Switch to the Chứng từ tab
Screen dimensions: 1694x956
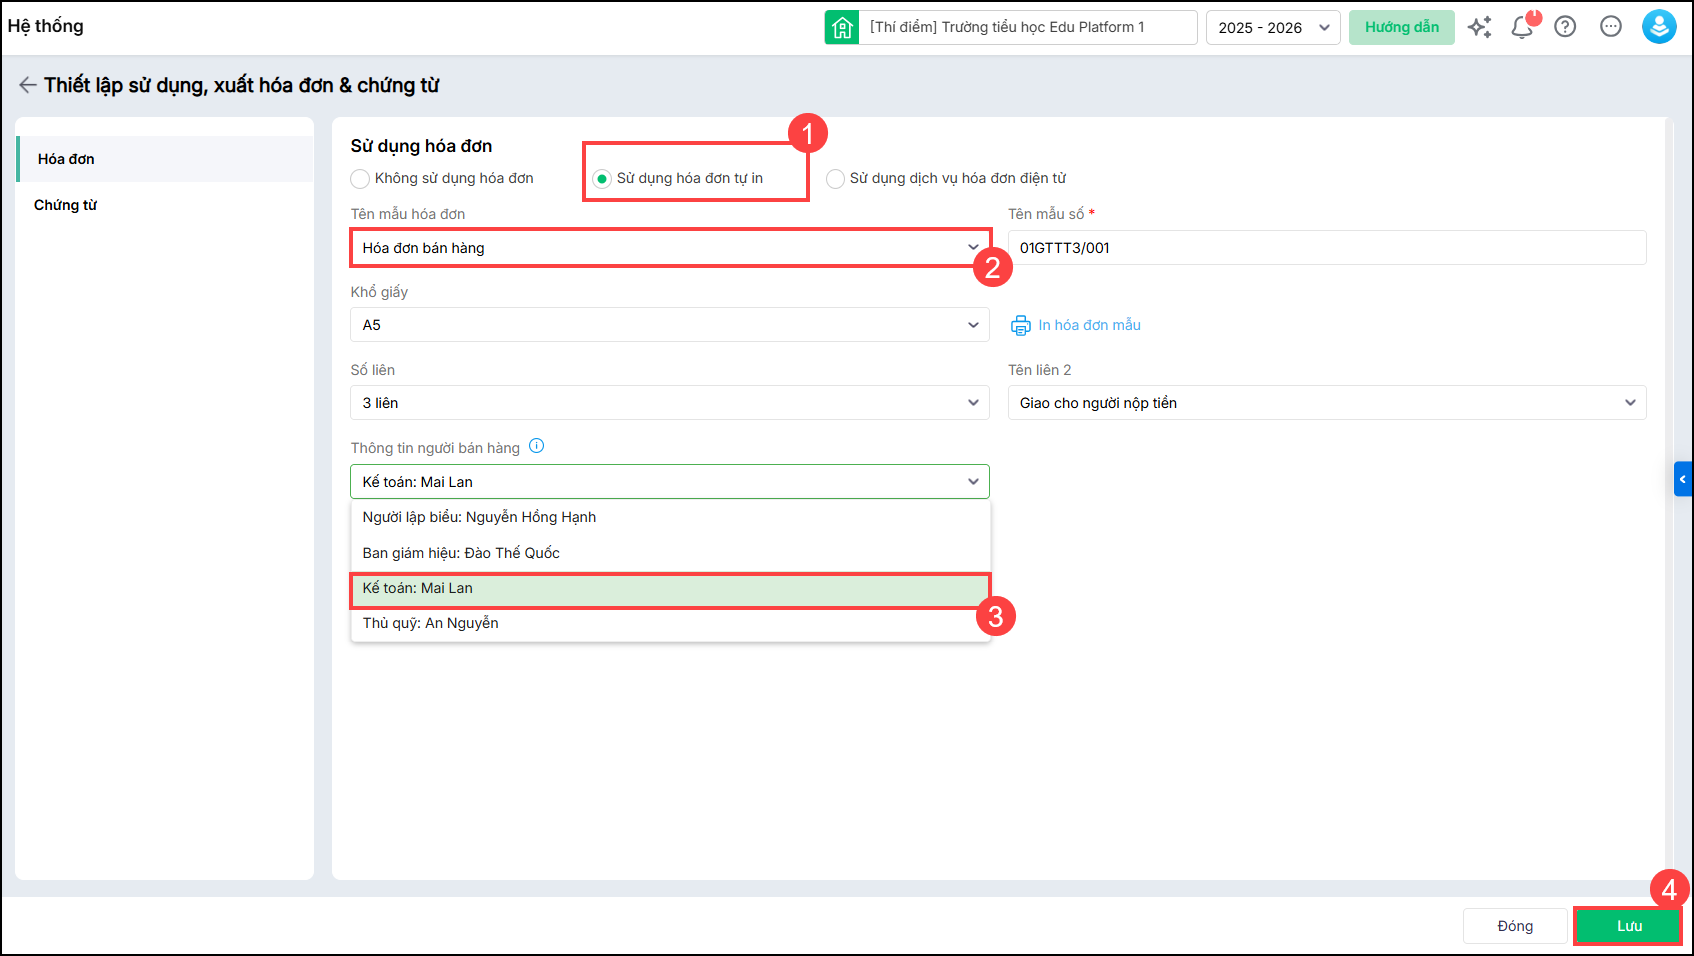(66, 205)
